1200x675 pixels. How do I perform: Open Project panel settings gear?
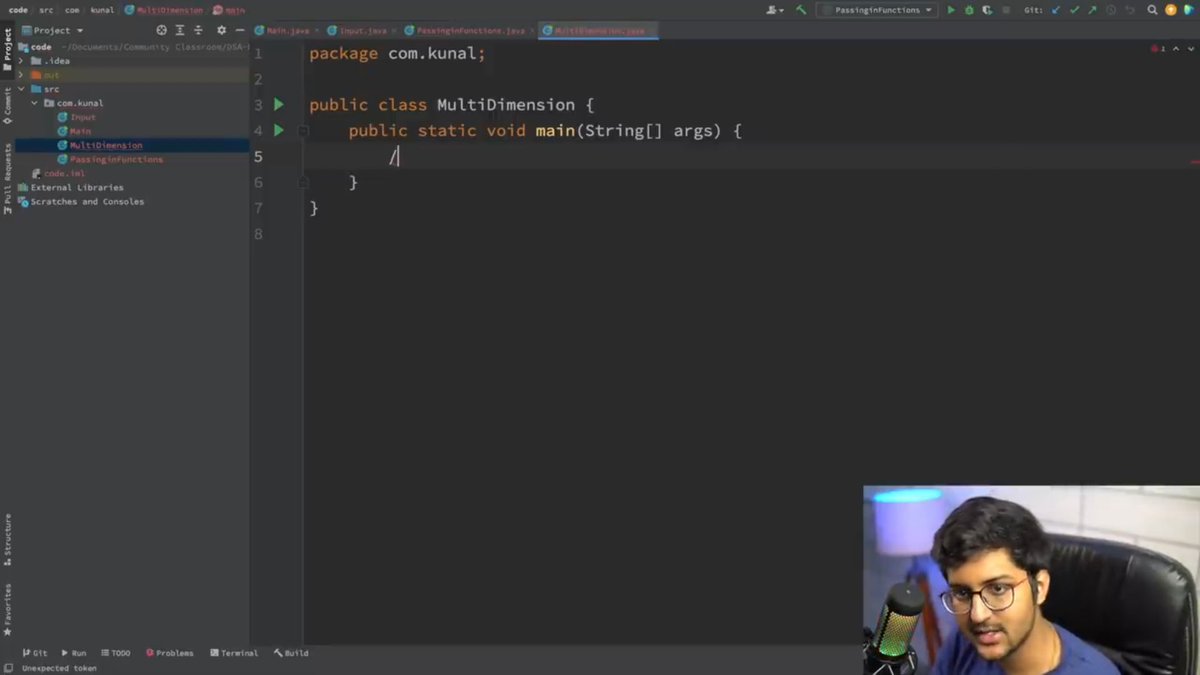click(221, 30)
